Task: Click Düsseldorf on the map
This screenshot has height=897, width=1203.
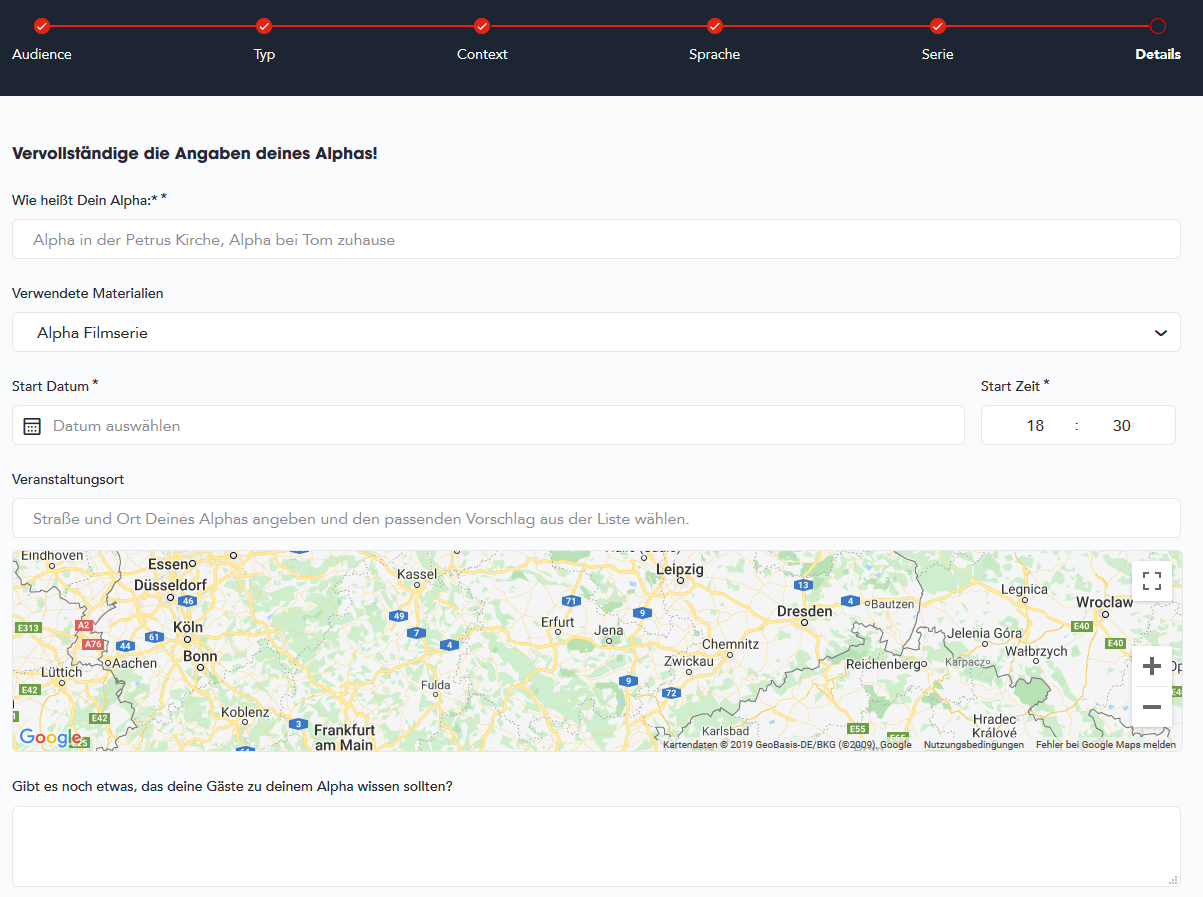Action: click(170, 584)
